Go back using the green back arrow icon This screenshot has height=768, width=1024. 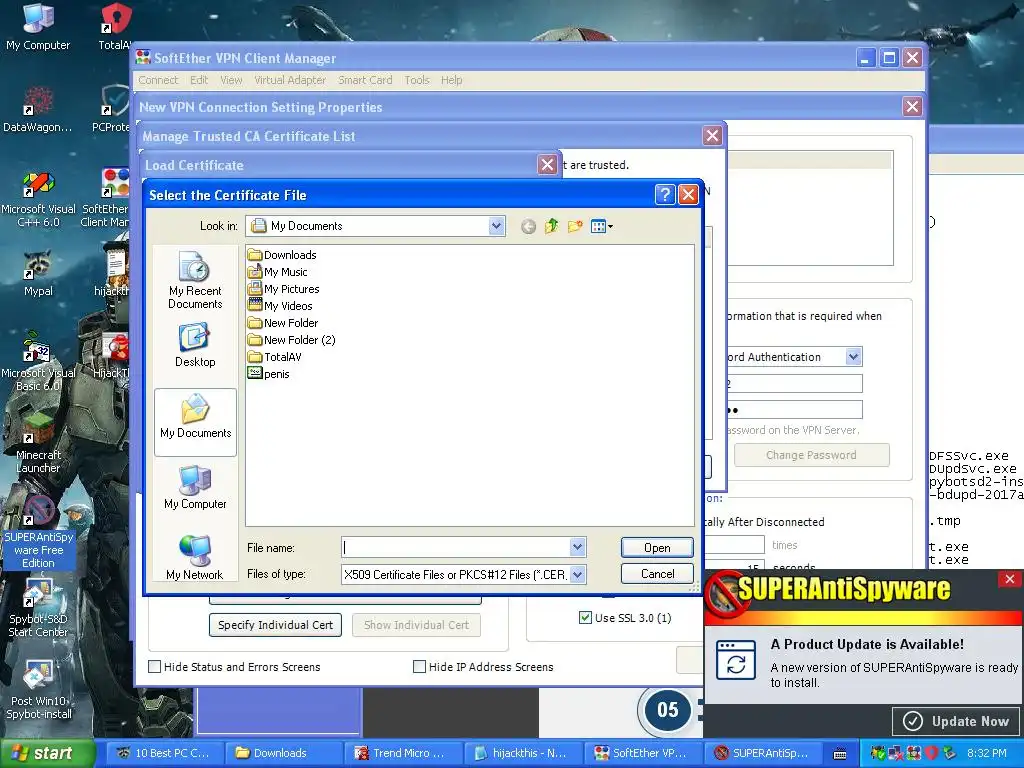(528, 227)
